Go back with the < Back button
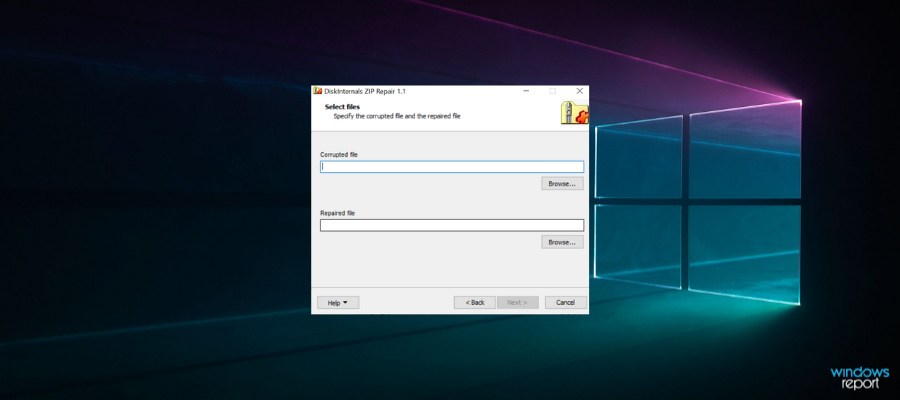 (x=475, y=302)
